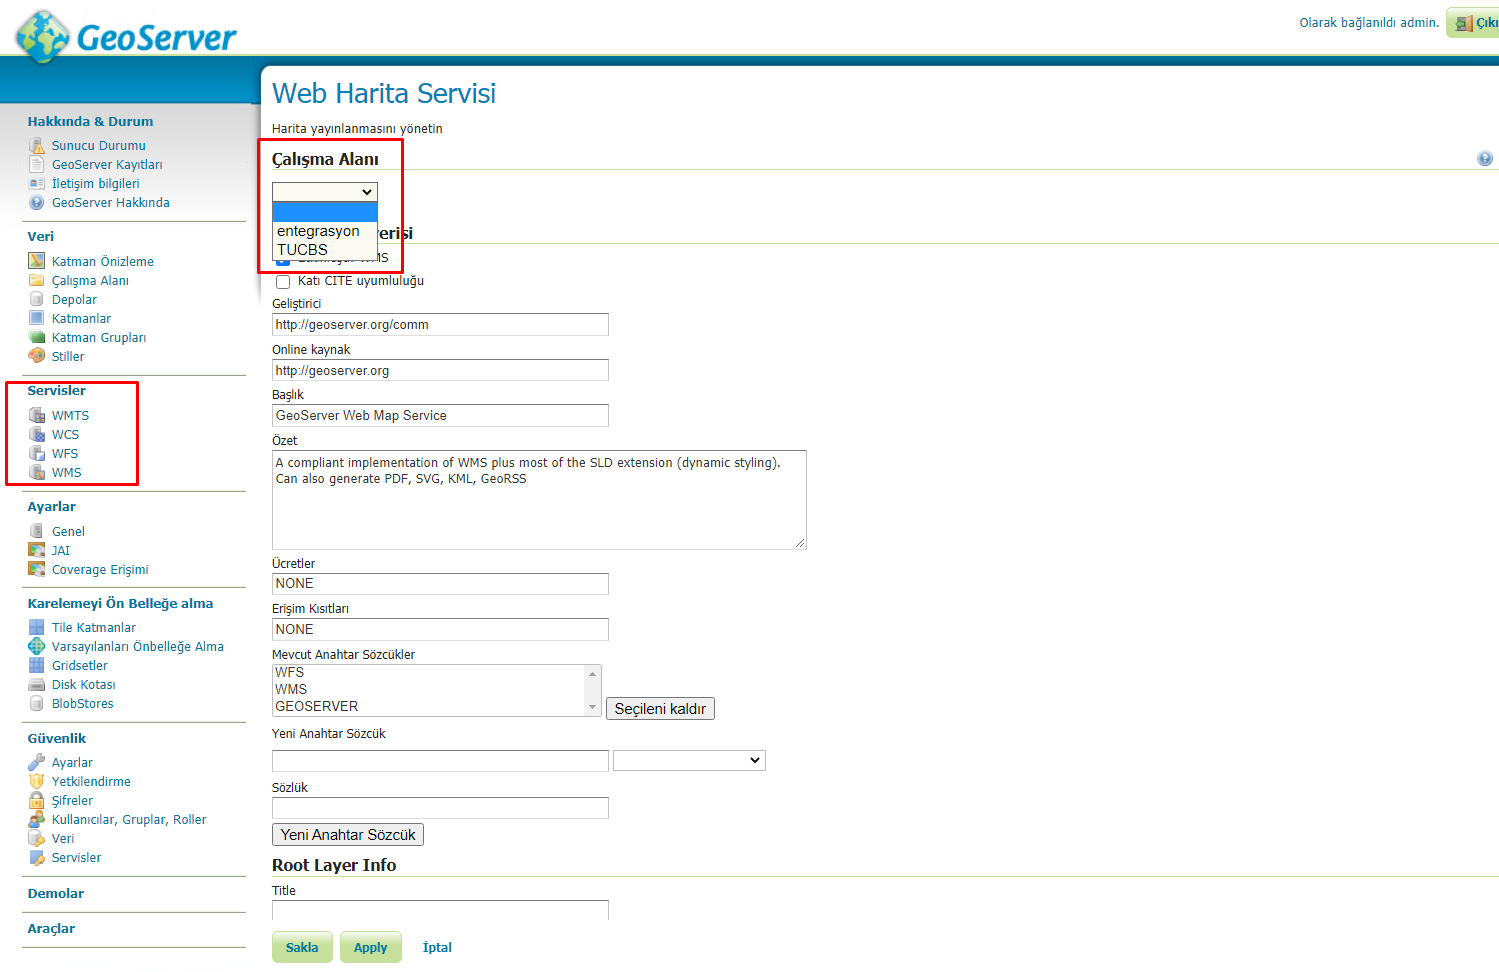
Task: Click the Sakla button
Action: click(302, 948)
